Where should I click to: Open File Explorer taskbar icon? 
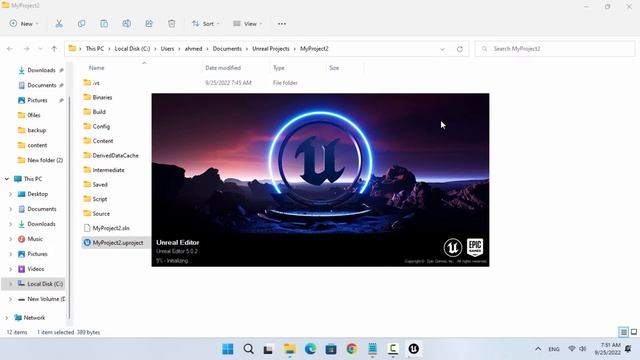tap(289, 349)
